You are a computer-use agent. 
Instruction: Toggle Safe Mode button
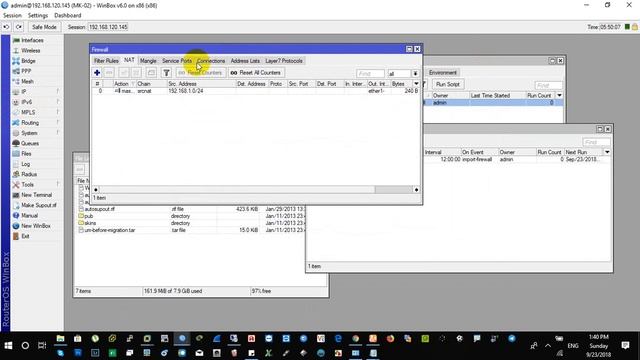(x=44, y=27)
